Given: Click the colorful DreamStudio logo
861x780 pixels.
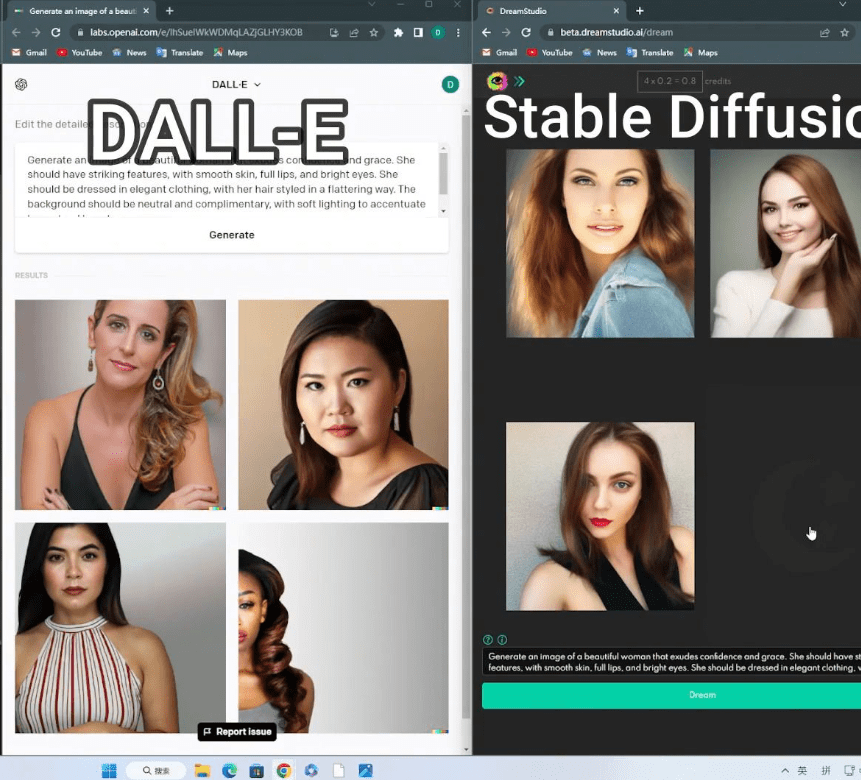Looking at the screenshot, I should [497, 81].
